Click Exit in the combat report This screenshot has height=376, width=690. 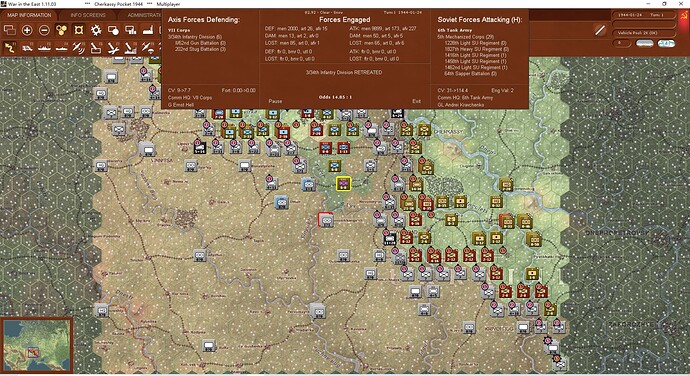click(416, 101)
